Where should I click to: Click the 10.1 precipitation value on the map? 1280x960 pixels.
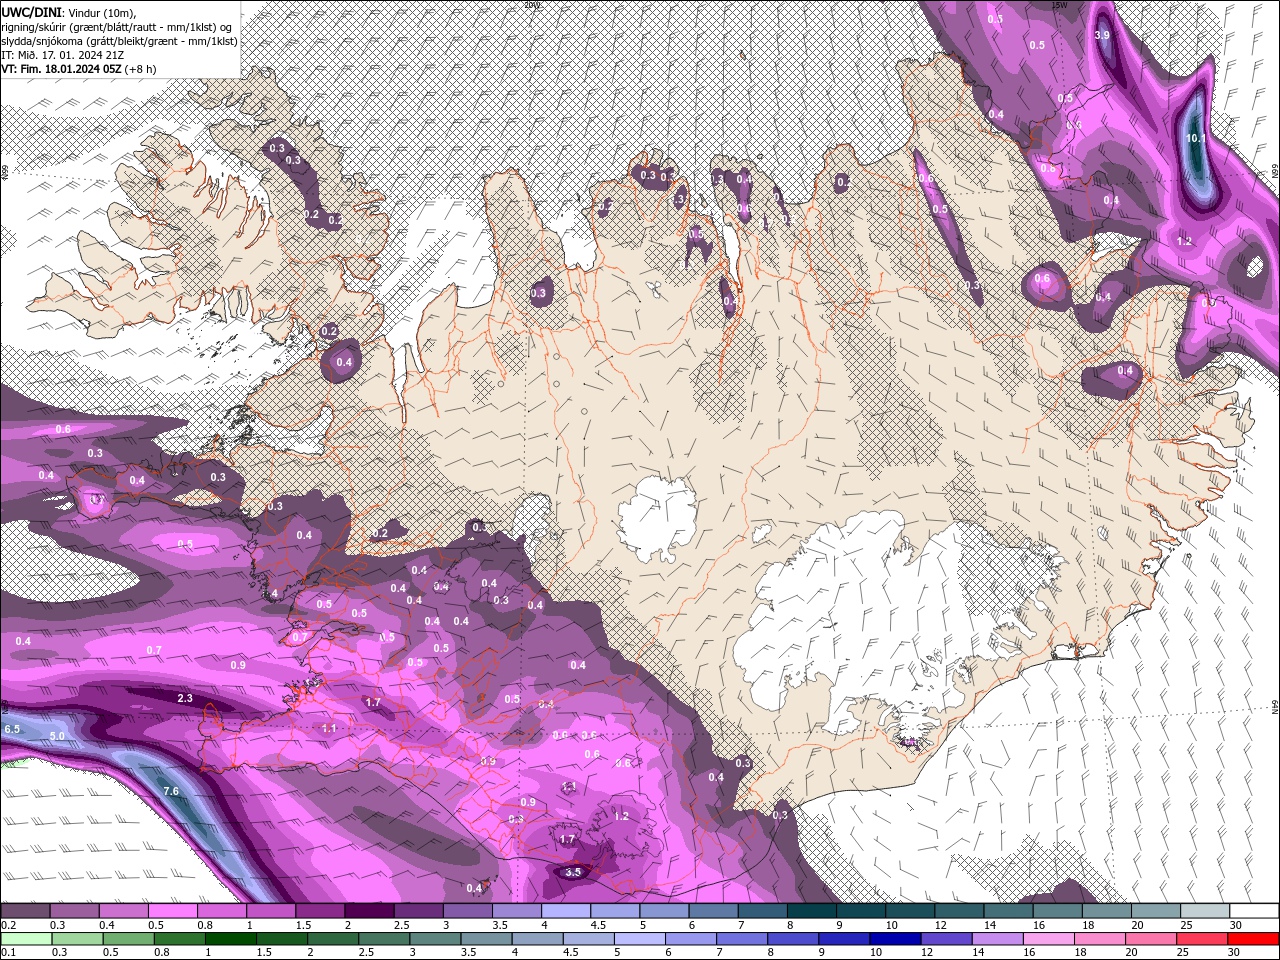tap(1195, 139)
